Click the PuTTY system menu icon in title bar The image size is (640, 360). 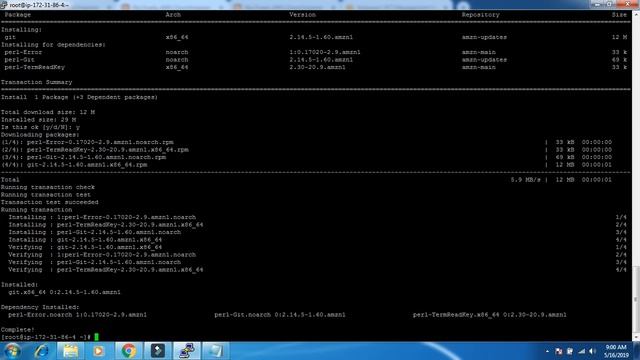4,4
